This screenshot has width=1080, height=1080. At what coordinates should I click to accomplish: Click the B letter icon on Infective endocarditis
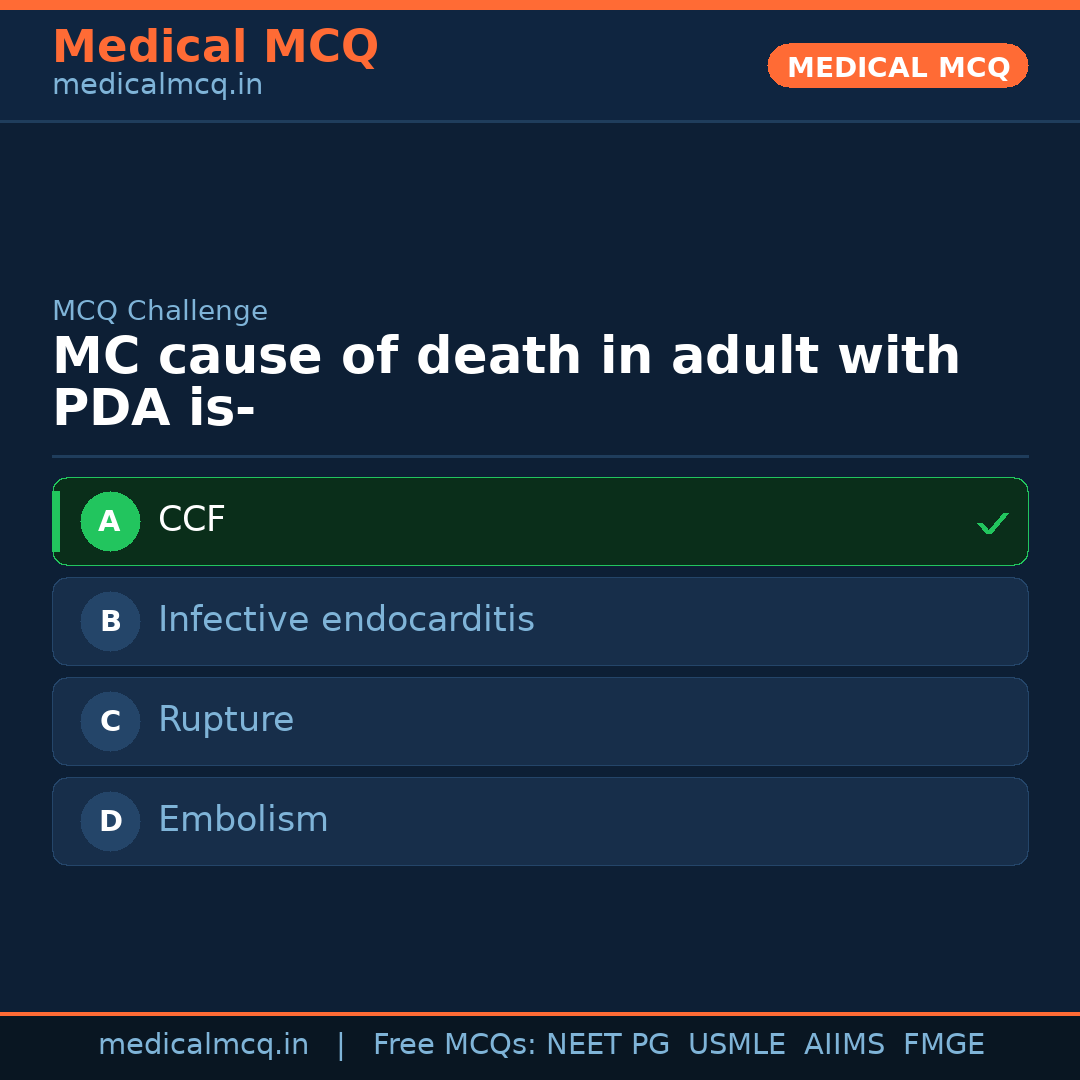pos(110,621)
